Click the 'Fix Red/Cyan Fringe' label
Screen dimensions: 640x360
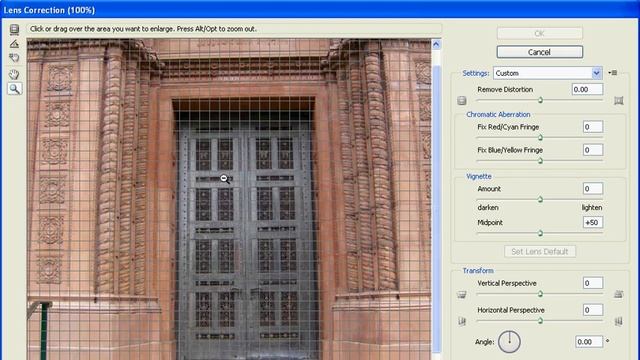508,127
